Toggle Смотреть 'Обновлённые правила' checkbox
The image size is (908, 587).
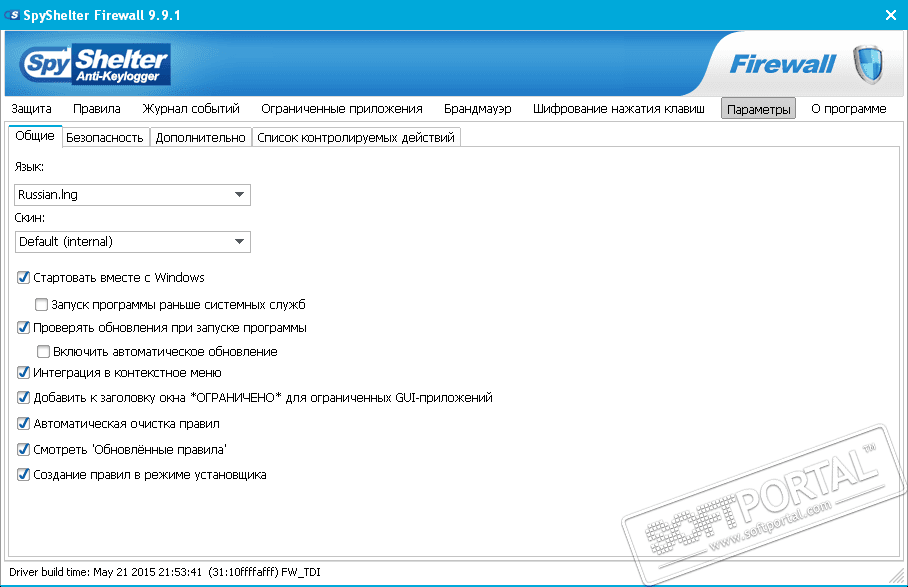pos(23,449)
